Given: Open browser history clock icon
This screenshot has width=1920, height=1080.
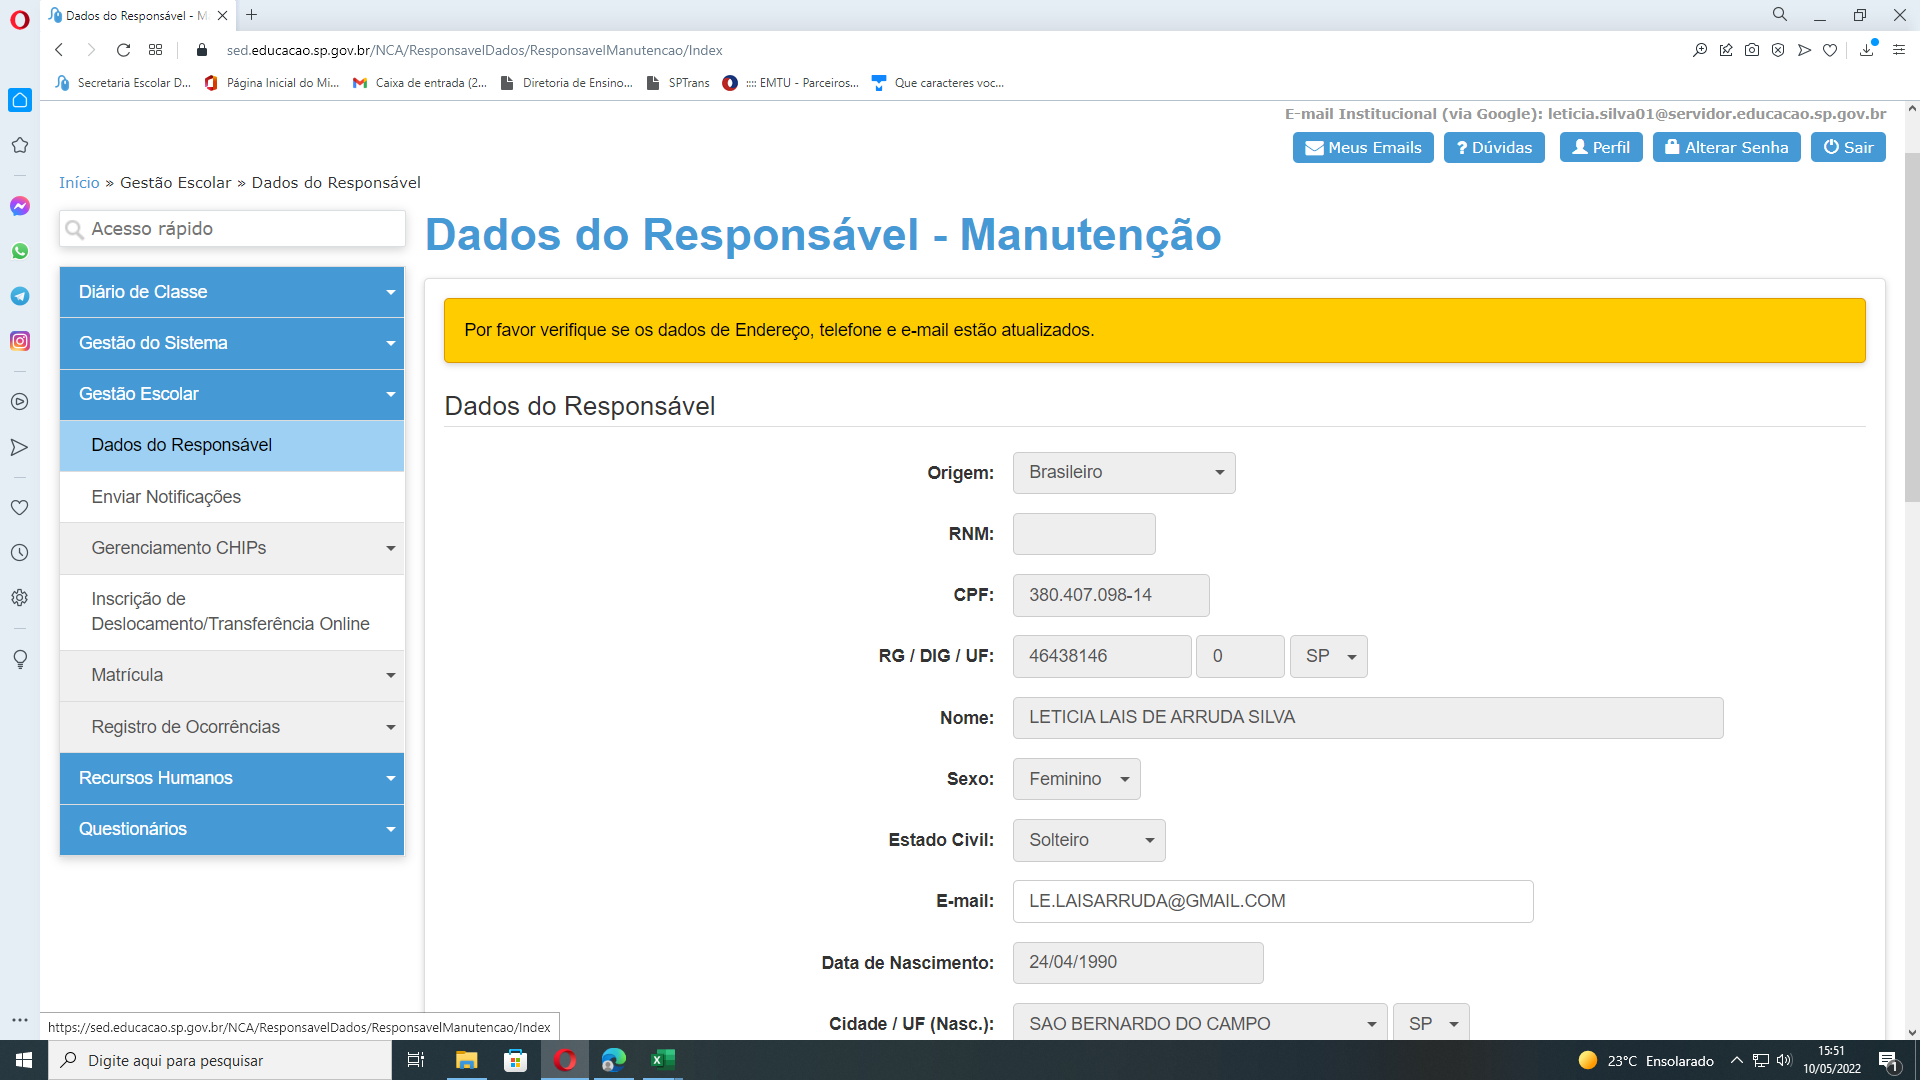Looking at the screenshot, I should [20, 552].
